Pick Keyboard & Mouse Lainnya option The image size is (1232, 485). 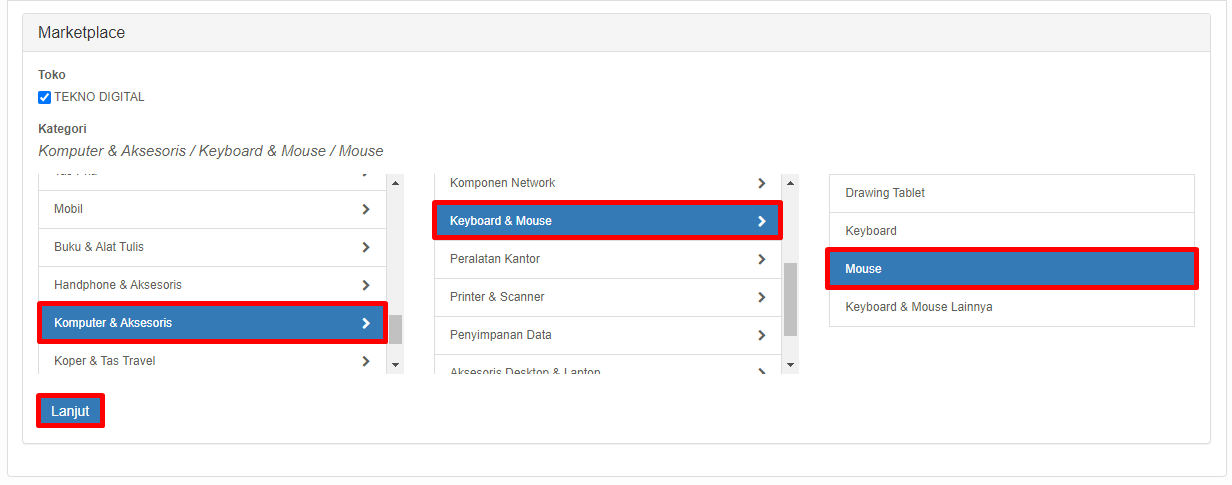coord(1011,307)
